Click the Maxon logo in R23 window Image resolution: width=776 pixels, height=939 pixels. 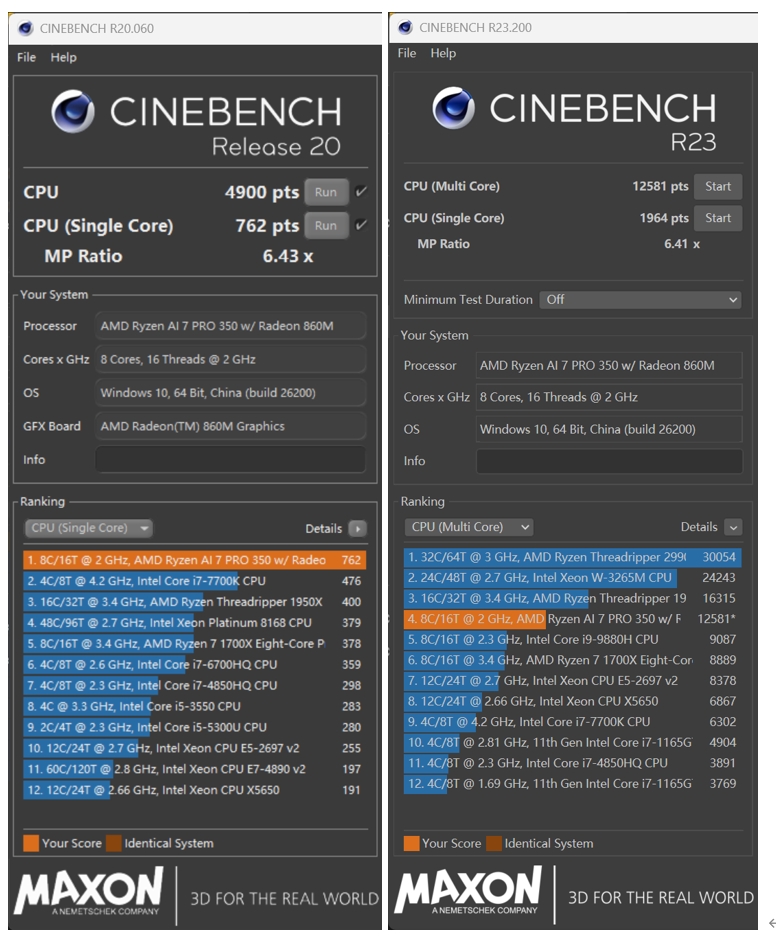tap(468, 890)
